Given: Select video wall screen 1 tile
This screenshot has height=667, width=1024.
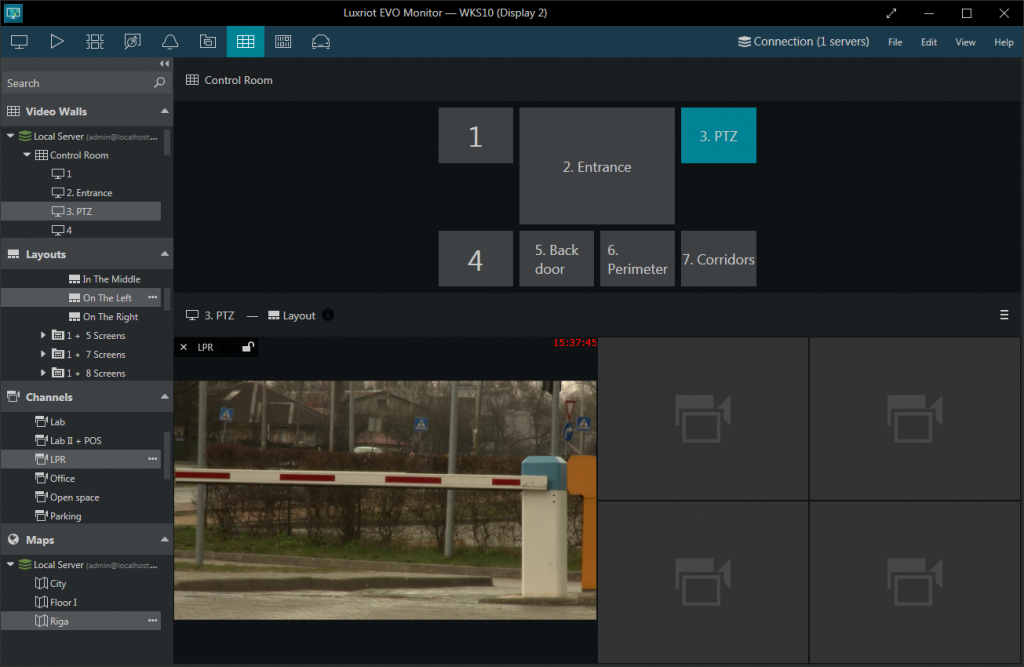Looking at the screenshot, I should [x=475, y=135].
